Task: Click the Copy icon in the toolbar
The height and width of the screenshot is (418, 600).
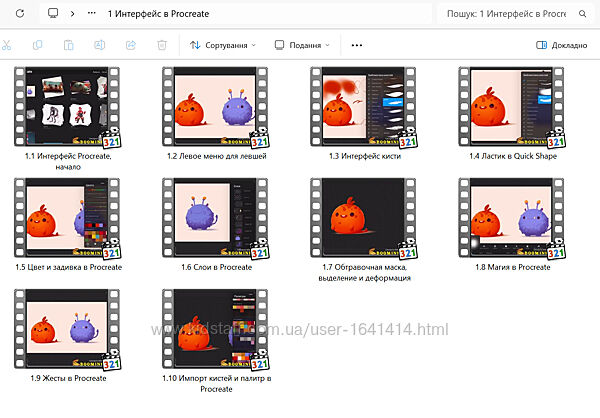Action: click(37, 45)
